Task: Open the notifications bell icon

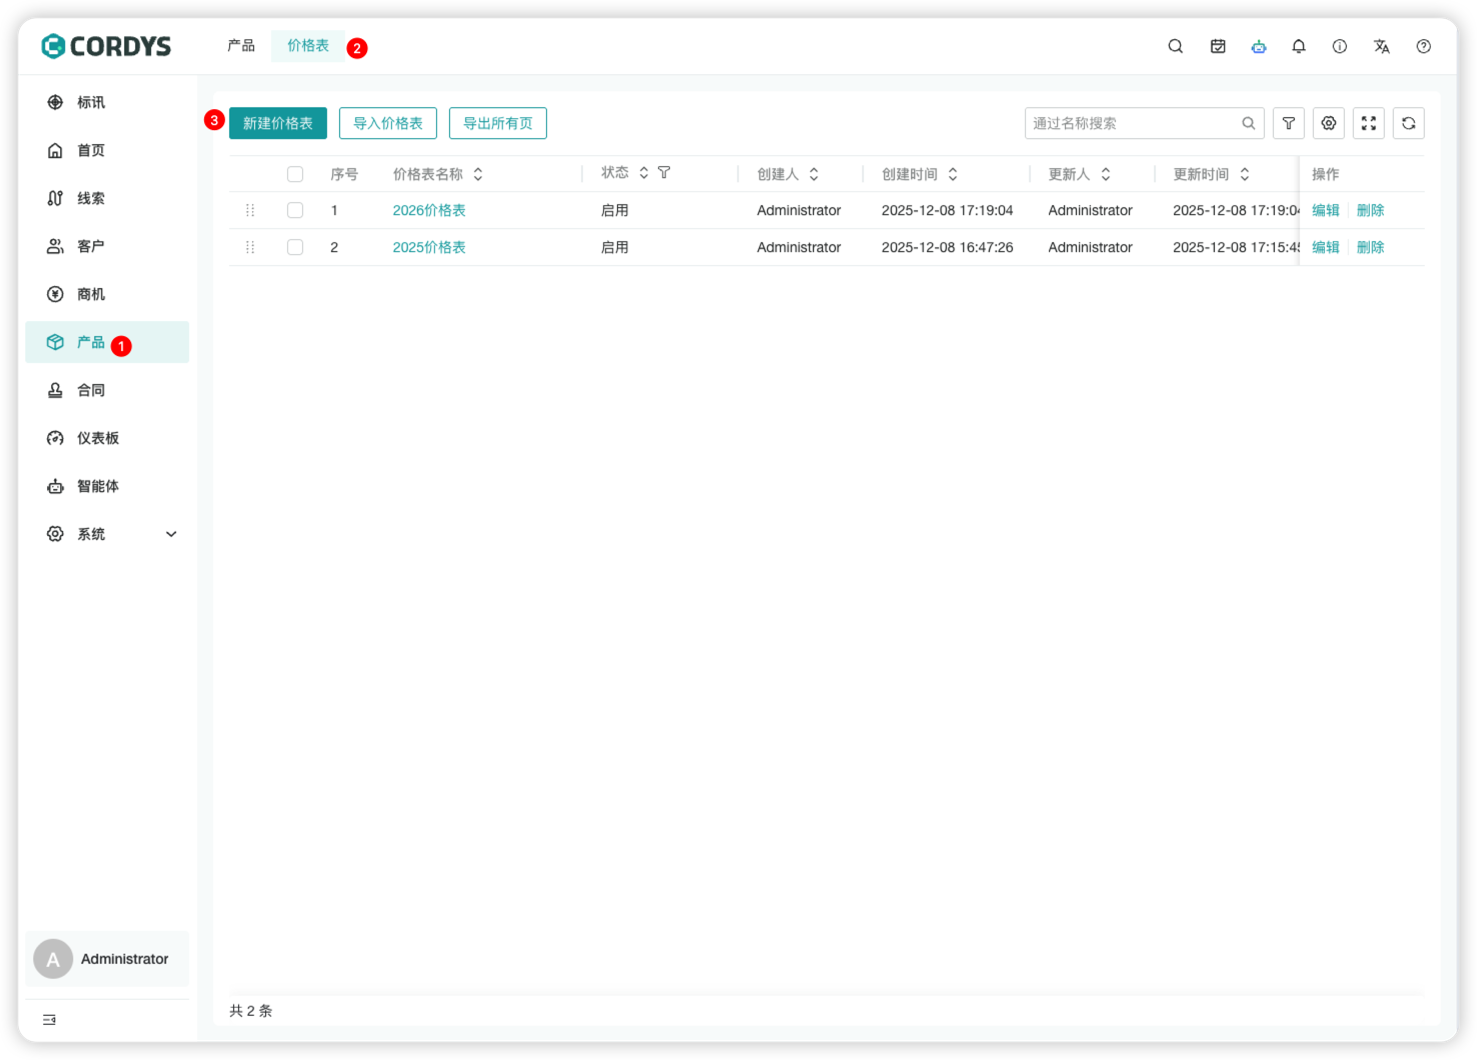Action: click(1298, 46)
